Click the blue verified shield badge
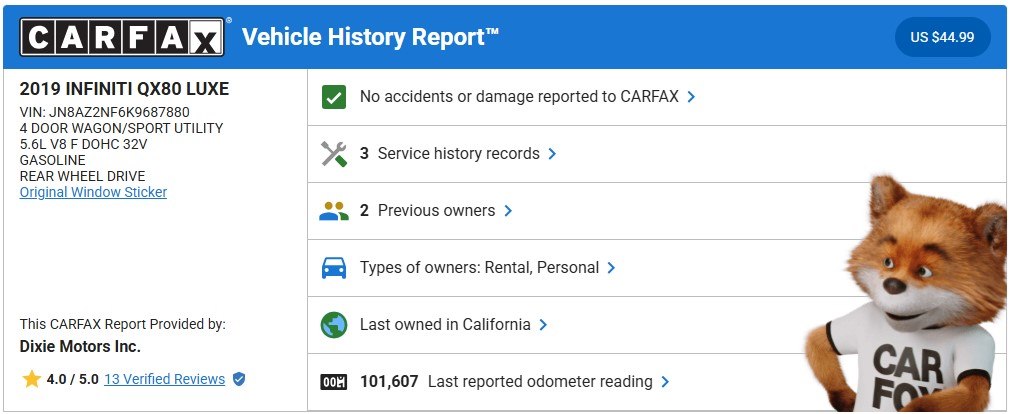 (239, 379)
